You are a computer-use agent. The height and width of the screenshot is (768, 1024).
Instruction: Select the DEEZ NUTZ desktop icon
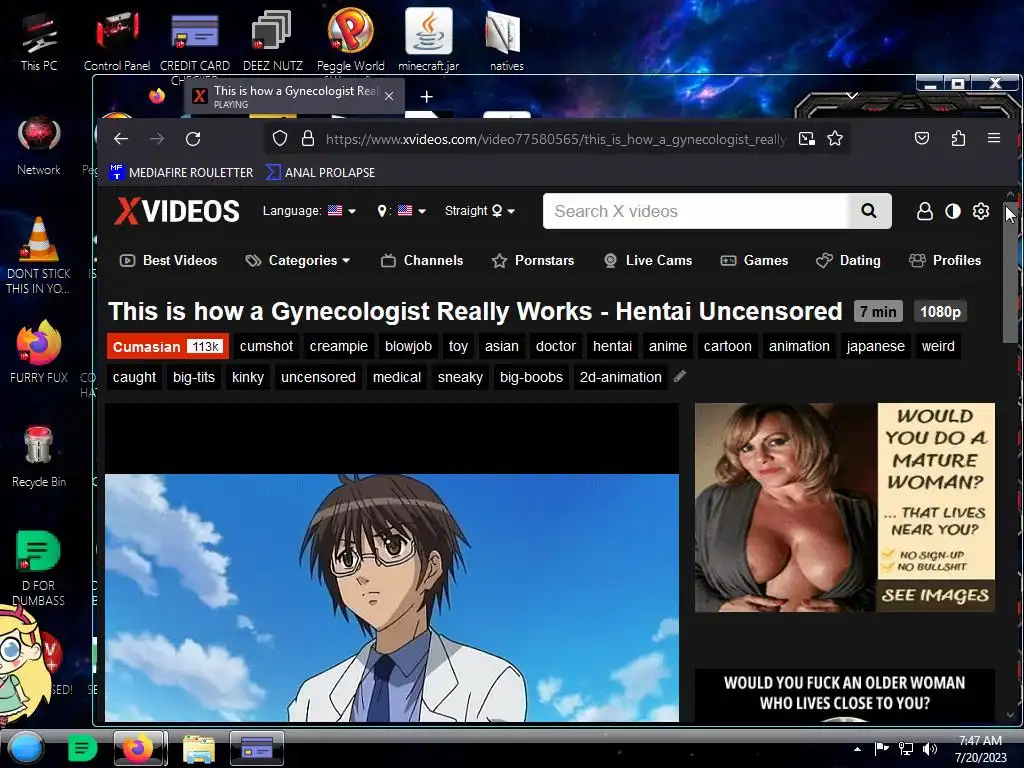pyautogui.click(x=272, y=42)
